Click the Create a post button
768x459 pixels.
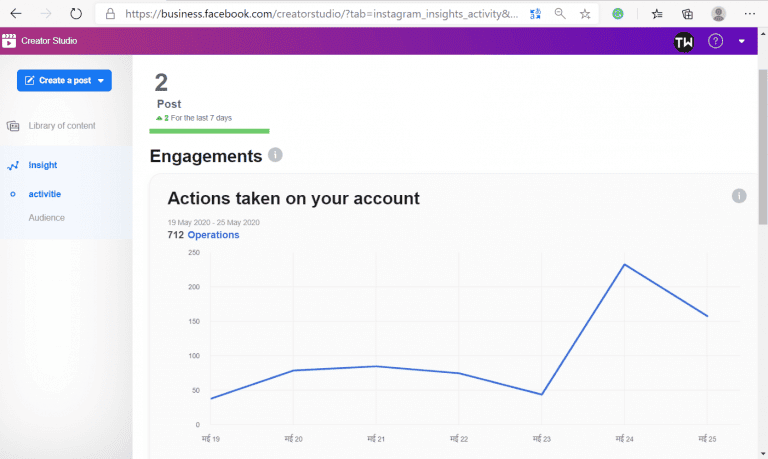64,80
